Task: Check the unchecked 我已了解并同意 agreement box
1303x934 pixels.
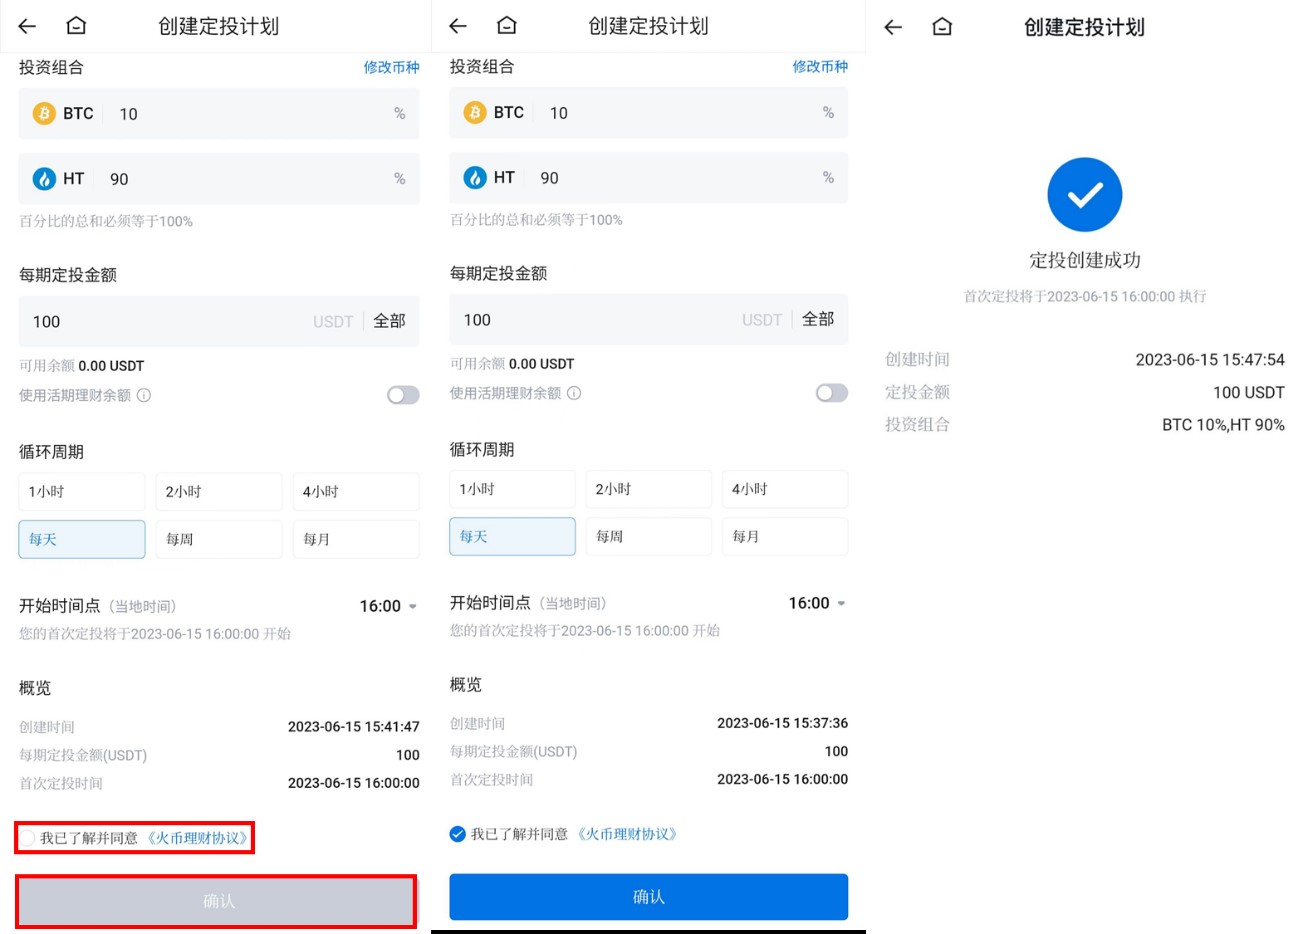Action: tap(27, 838)
